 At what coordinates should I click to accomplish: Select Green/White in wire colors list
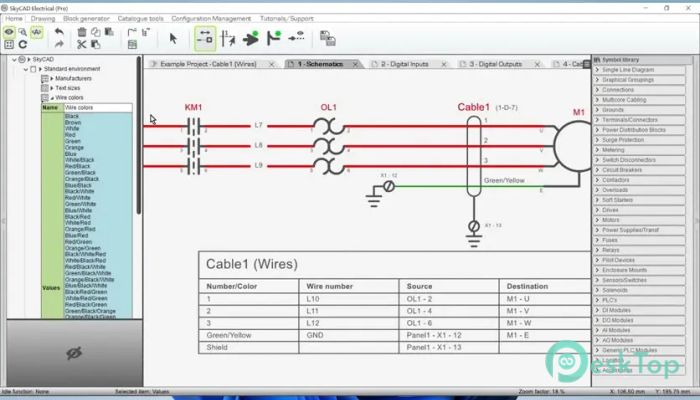[80, 204]
